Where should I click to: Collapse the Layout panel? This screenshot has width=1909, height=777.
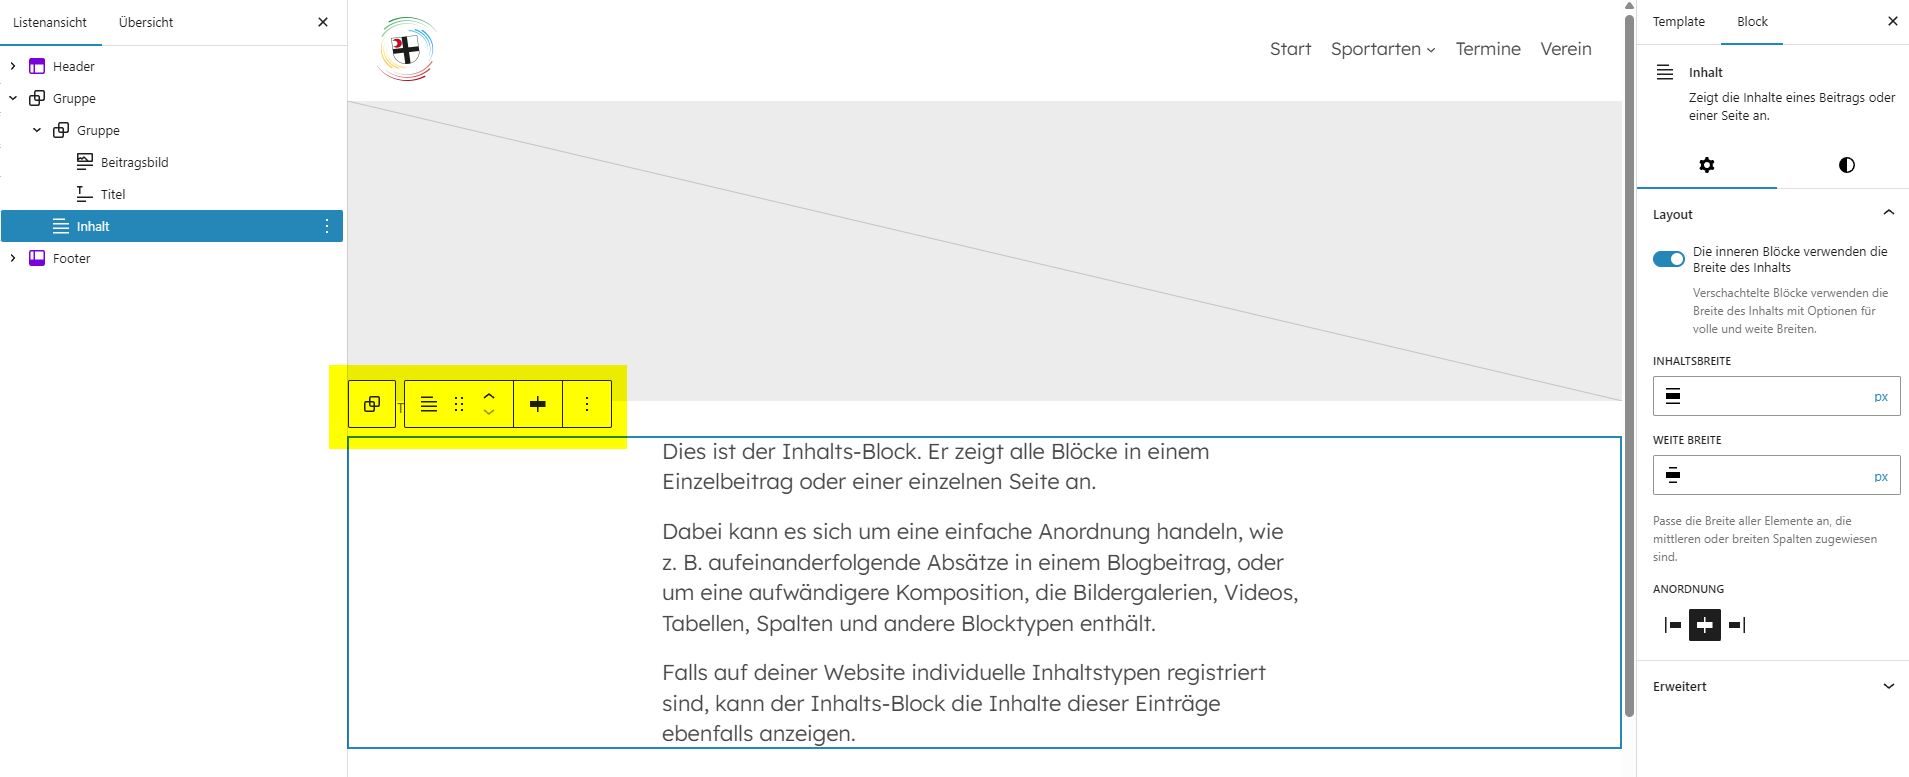(x=1888, y=213)
